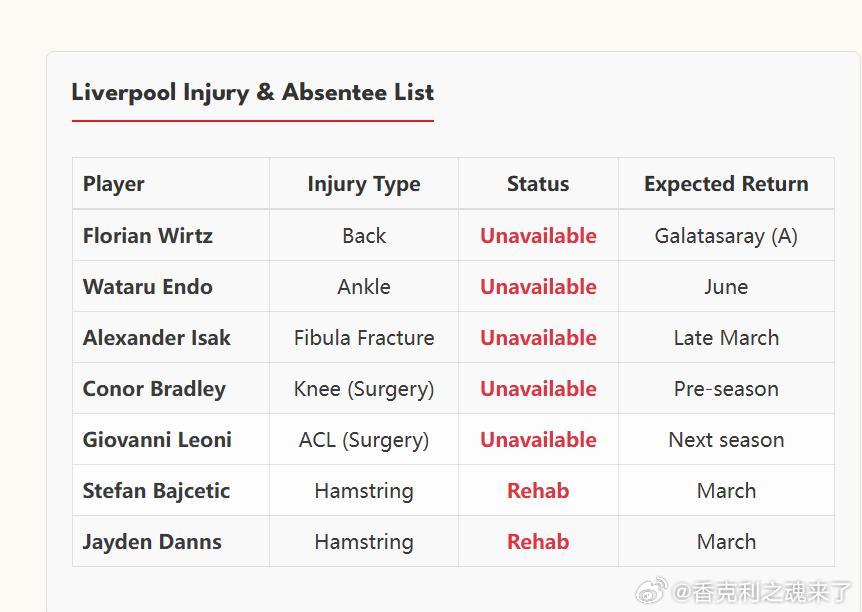Click the ACL (Surgery) injury cell
This screenshot has height=612, width=862.
364,440
